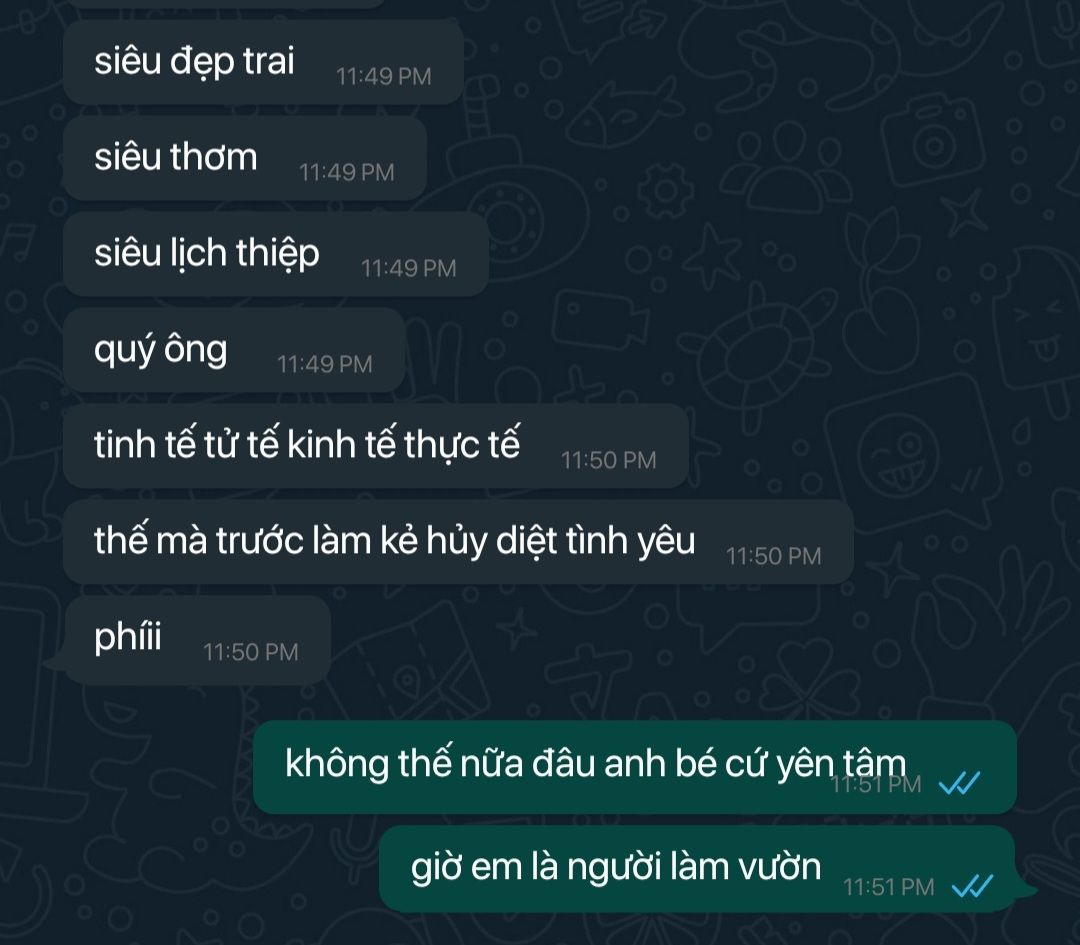Click the 11:50 PM timestamp on 'tinh tế tử tế' message

point(608,460)
